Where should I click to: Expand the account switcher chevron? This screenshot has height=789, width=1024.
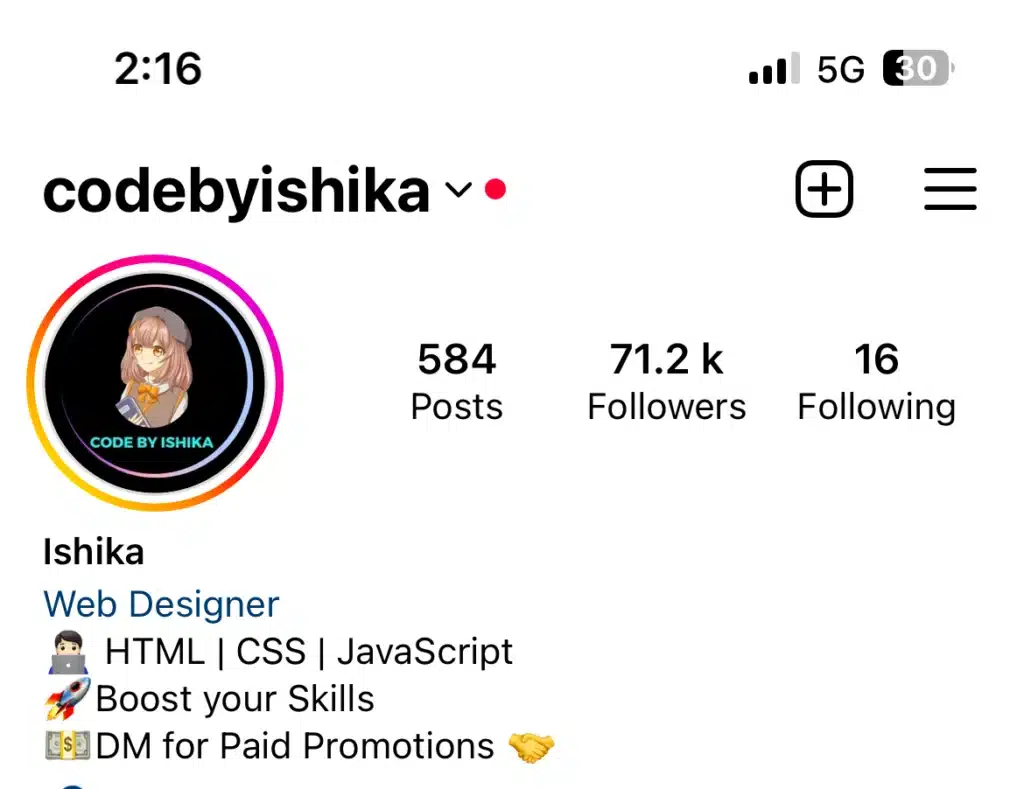tap(458, 190)
